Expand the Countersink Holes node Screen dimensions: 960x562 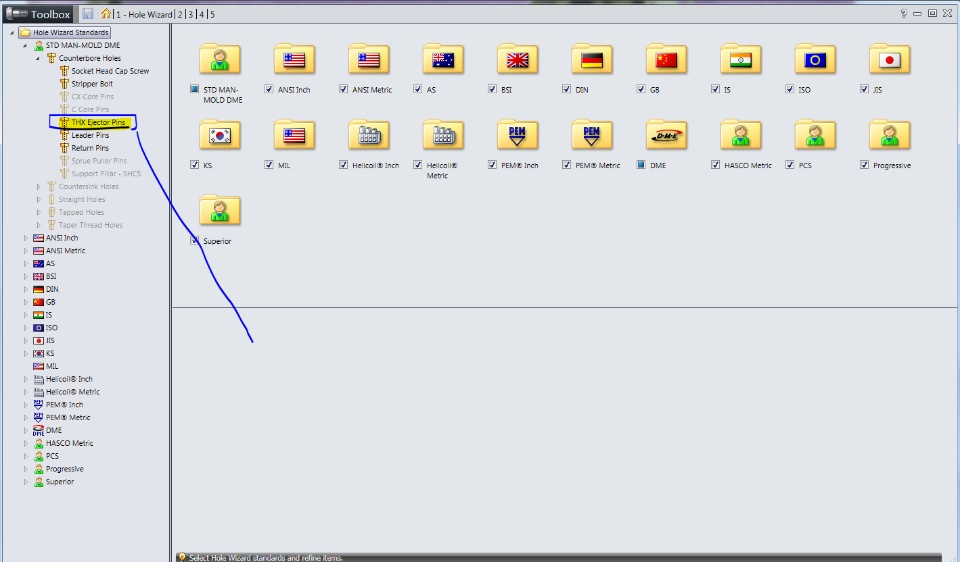38,187
